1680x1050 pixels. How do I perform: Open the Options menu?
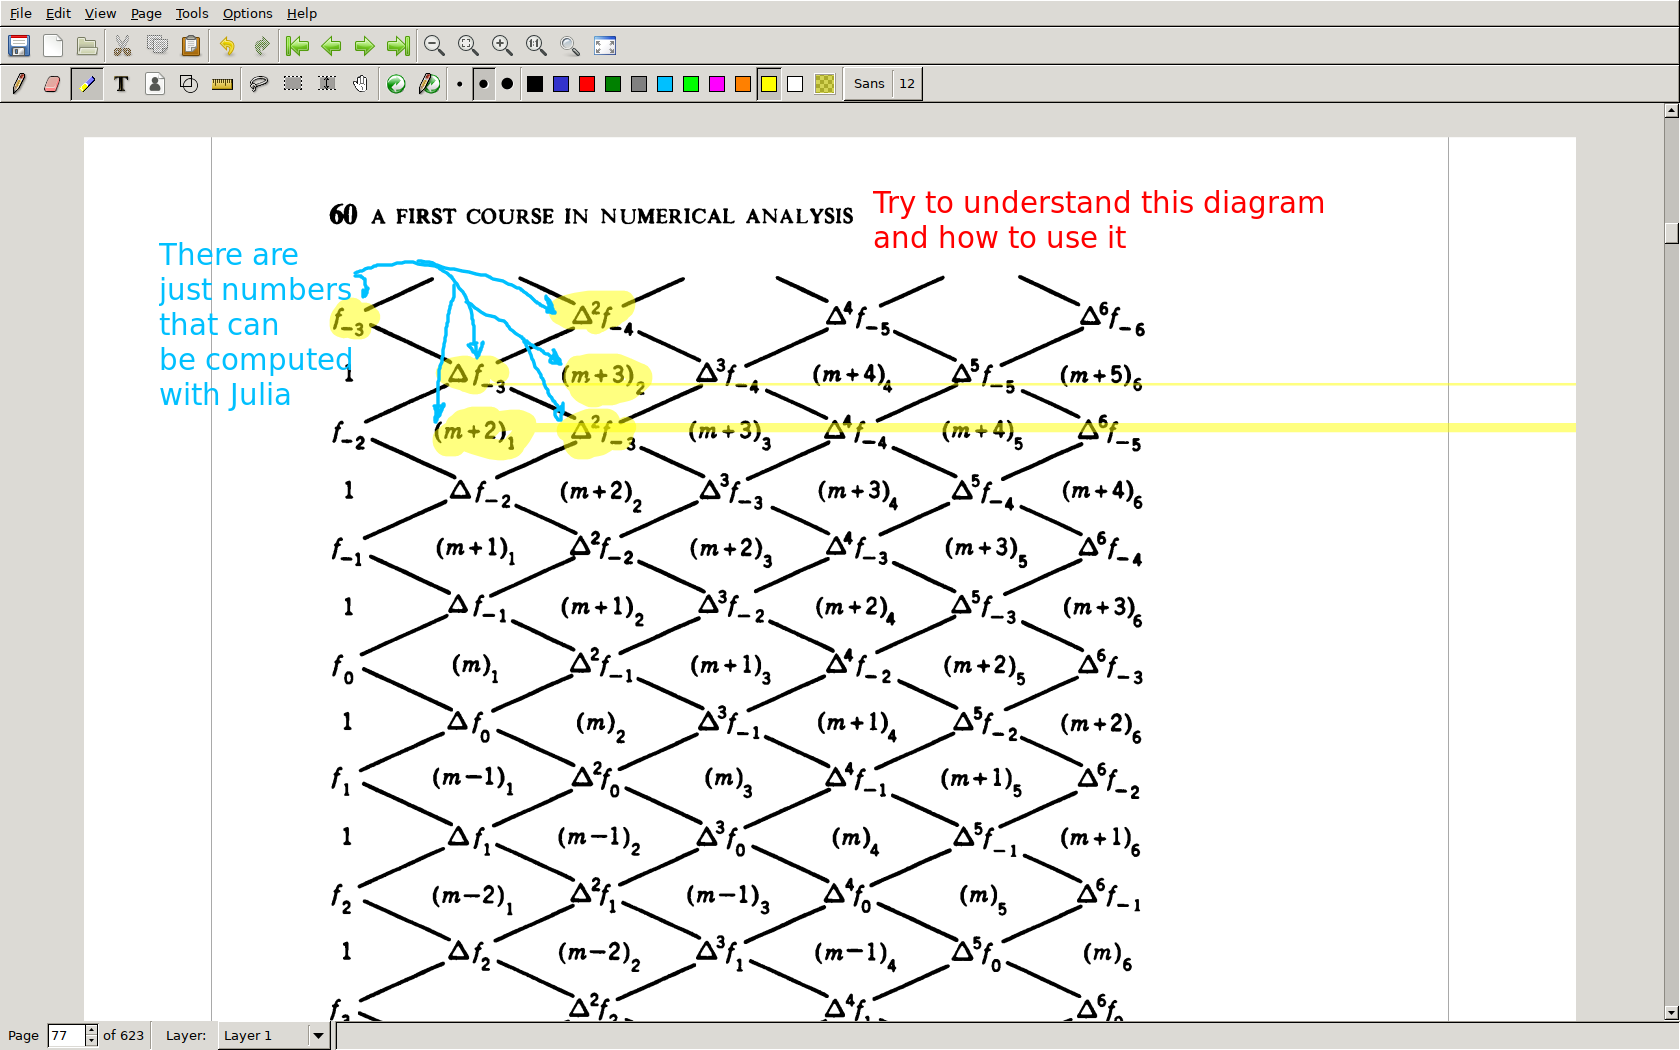tap(247, 13)
